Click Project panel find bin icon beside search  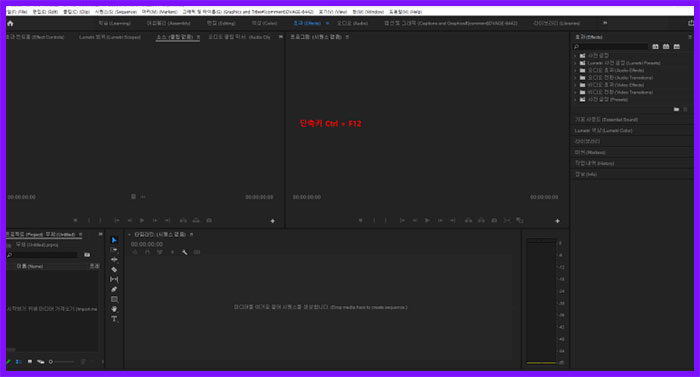click(x=87, y=255)
